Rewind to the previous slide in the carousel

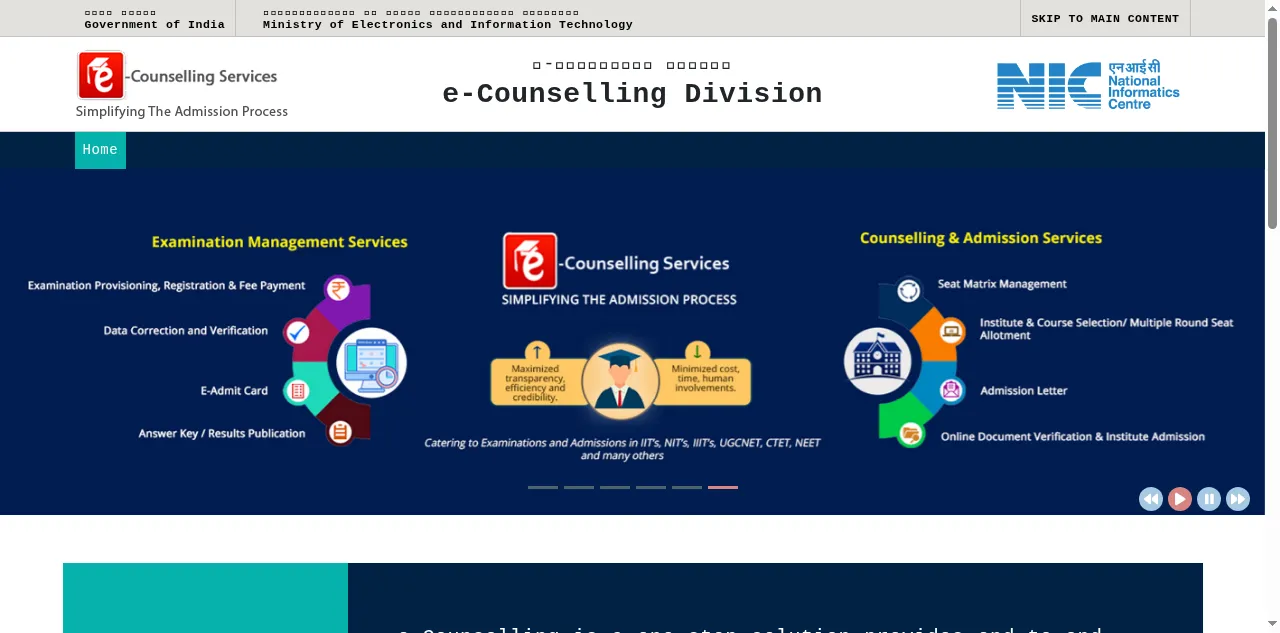pyautogui.click(x=1151, y=499)
